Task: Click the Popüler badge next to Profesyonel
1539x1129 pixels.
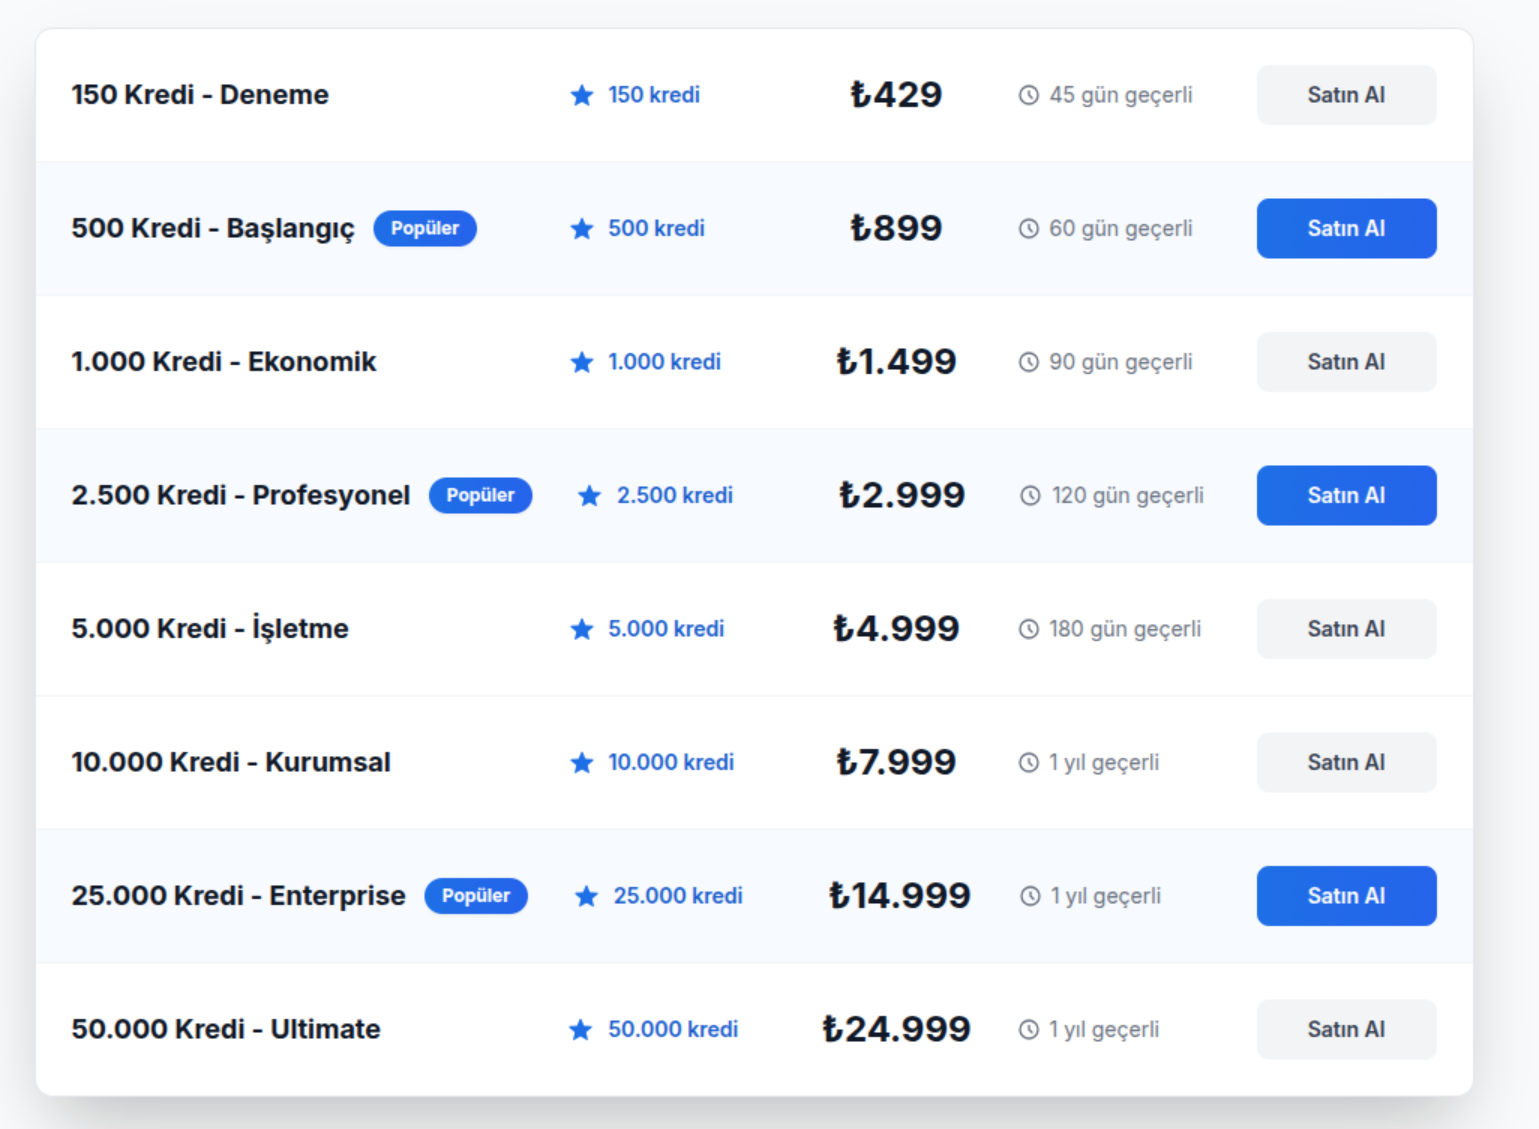Action: point(480,495)
